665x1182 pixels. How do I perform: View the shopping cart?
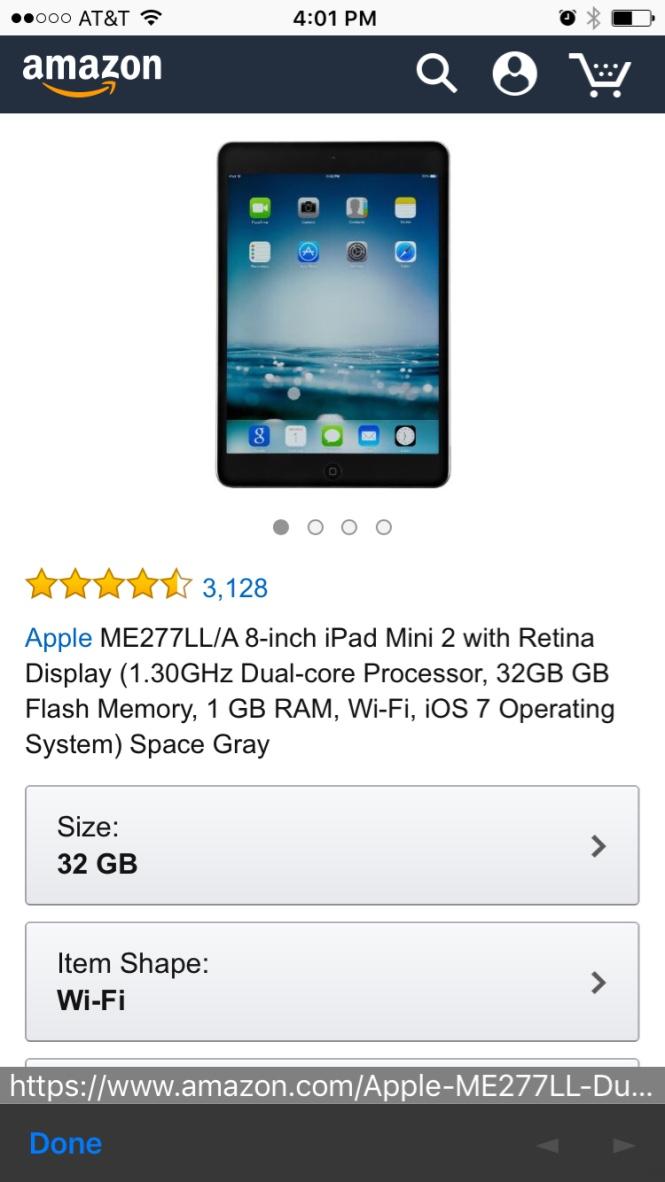tap(600, 75)
